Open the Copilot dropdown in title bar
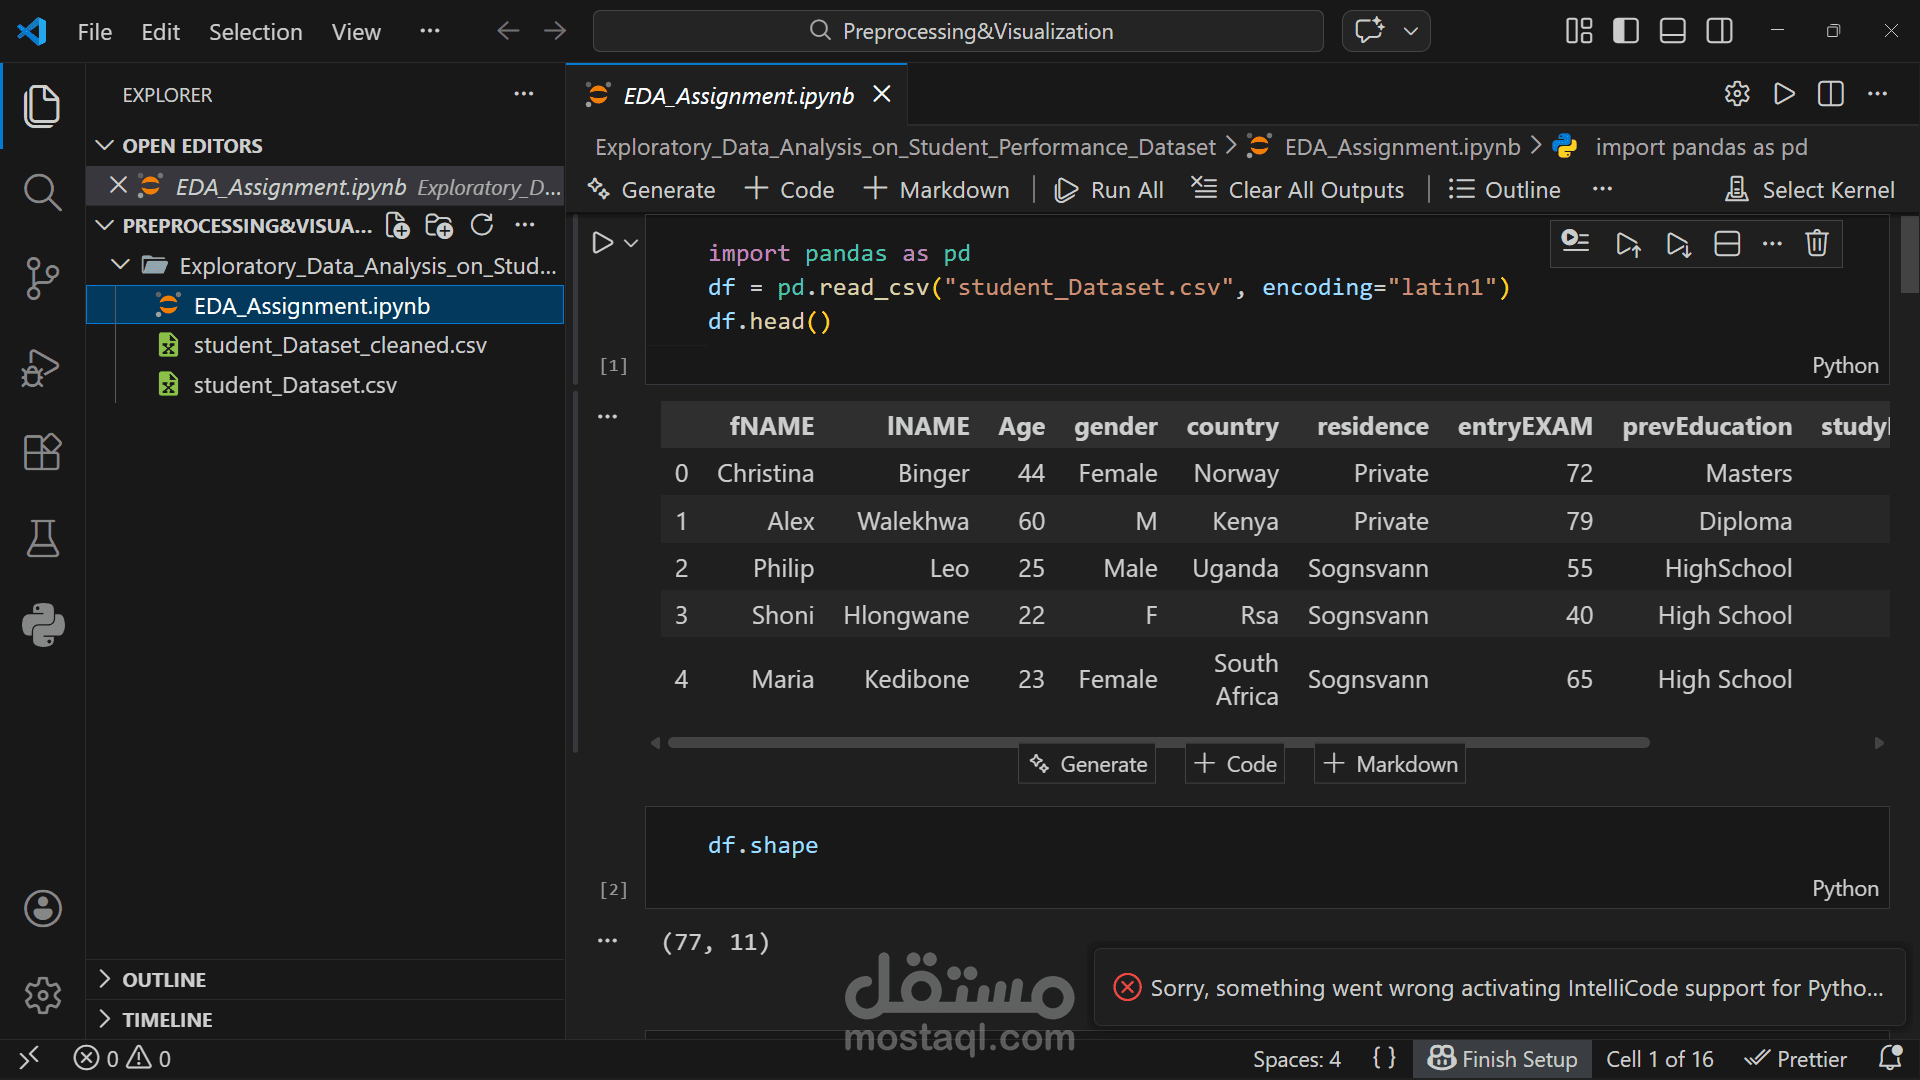 tap(1412, 31)
